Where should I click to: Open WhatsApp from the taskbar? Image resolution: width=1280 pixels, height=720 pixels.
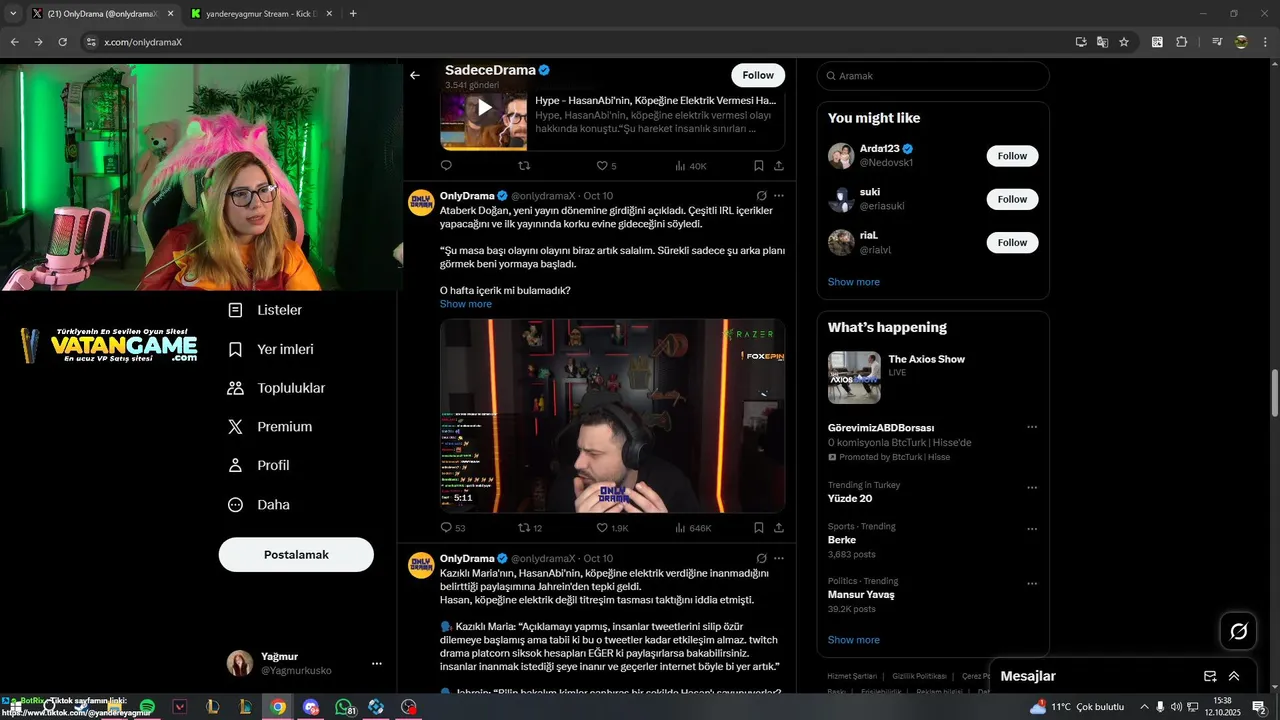344,707
